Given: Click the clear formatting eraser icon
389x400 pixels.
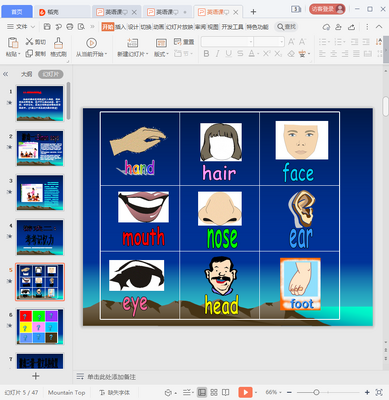Looking at the screenshot, I should tap(291, 53).
